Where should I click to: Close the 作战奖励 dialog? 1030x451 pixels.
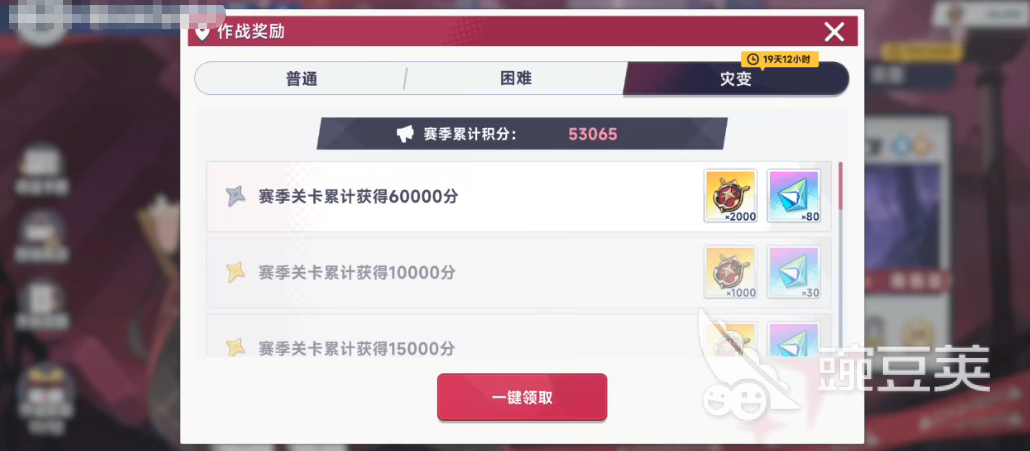pyautogui.click(x=834, y=32)
